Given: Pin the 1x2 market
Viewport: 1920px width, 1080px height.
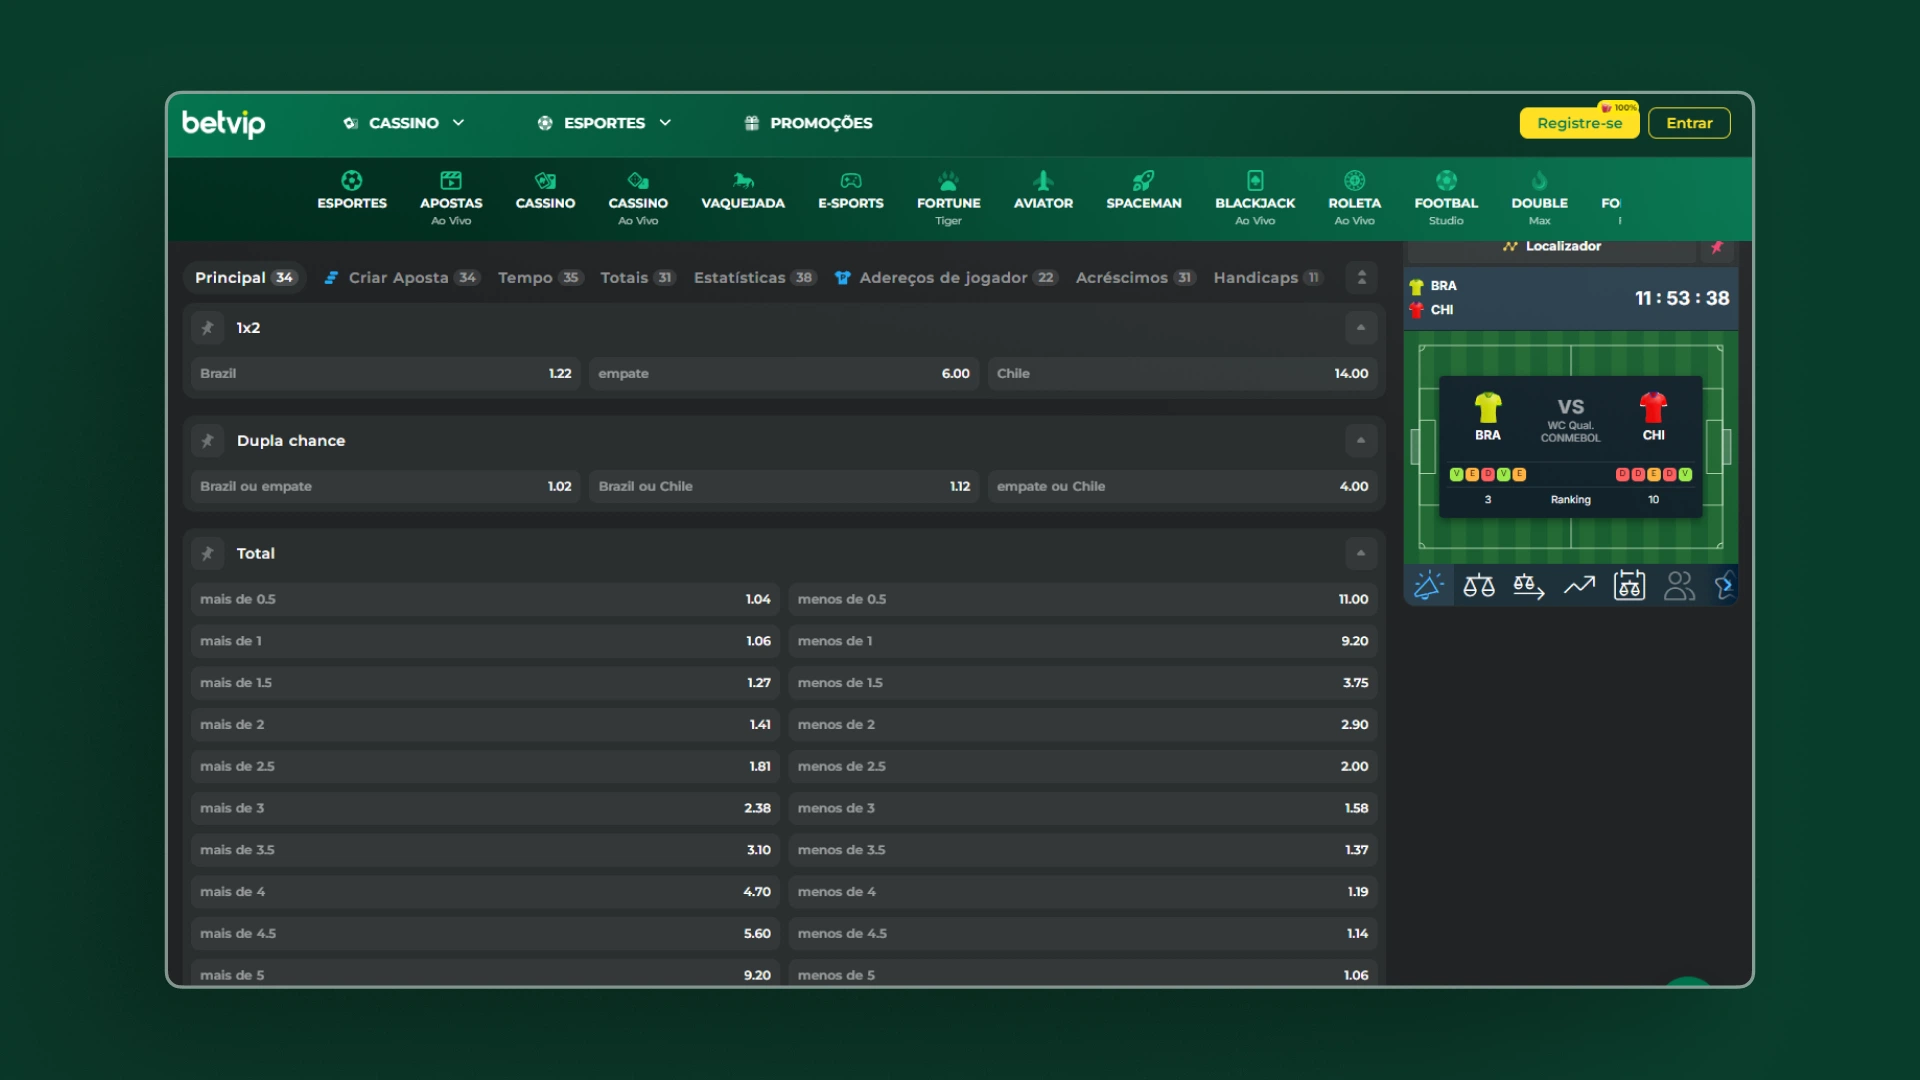Looking at the screenshot, I should click(x=208, y=328).
